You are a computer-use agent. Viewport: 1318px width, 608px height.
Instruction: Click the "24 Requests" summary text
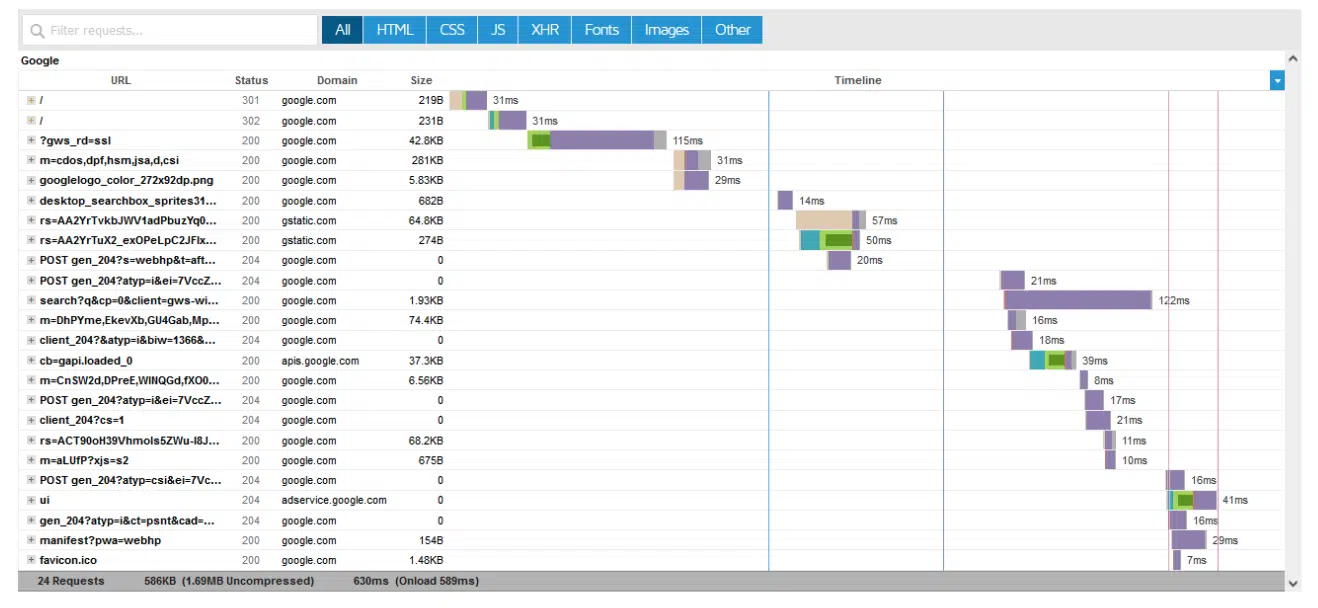(x=71, y=581)
